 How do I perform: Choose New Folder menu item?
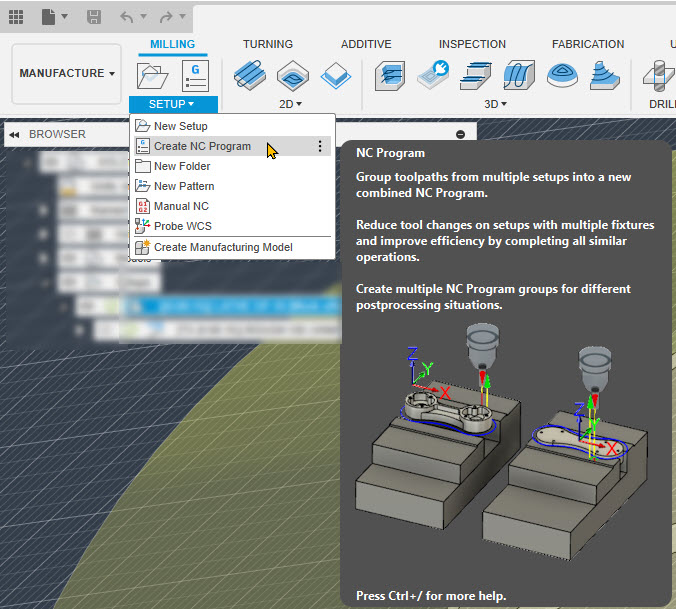click(x=232, y=166)
